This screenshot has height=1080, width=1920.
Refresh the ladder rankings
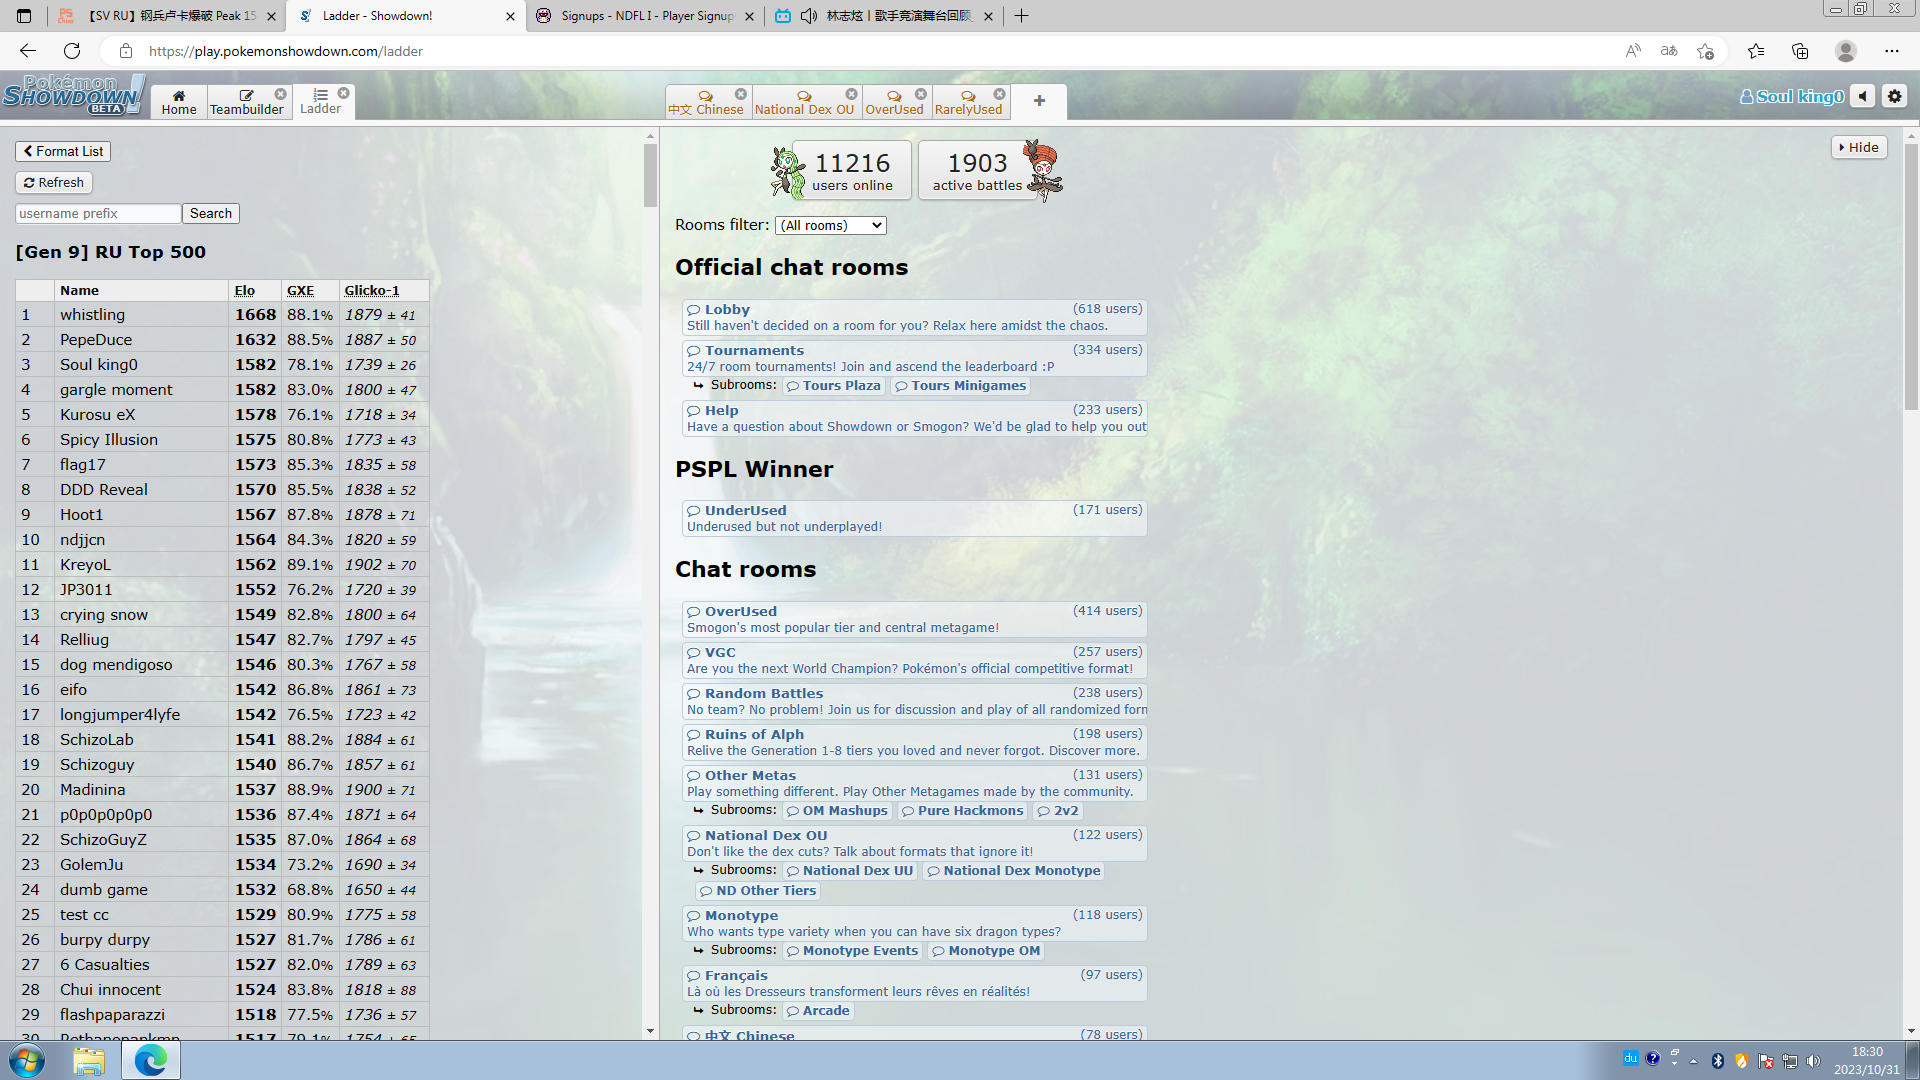point(54,182)
